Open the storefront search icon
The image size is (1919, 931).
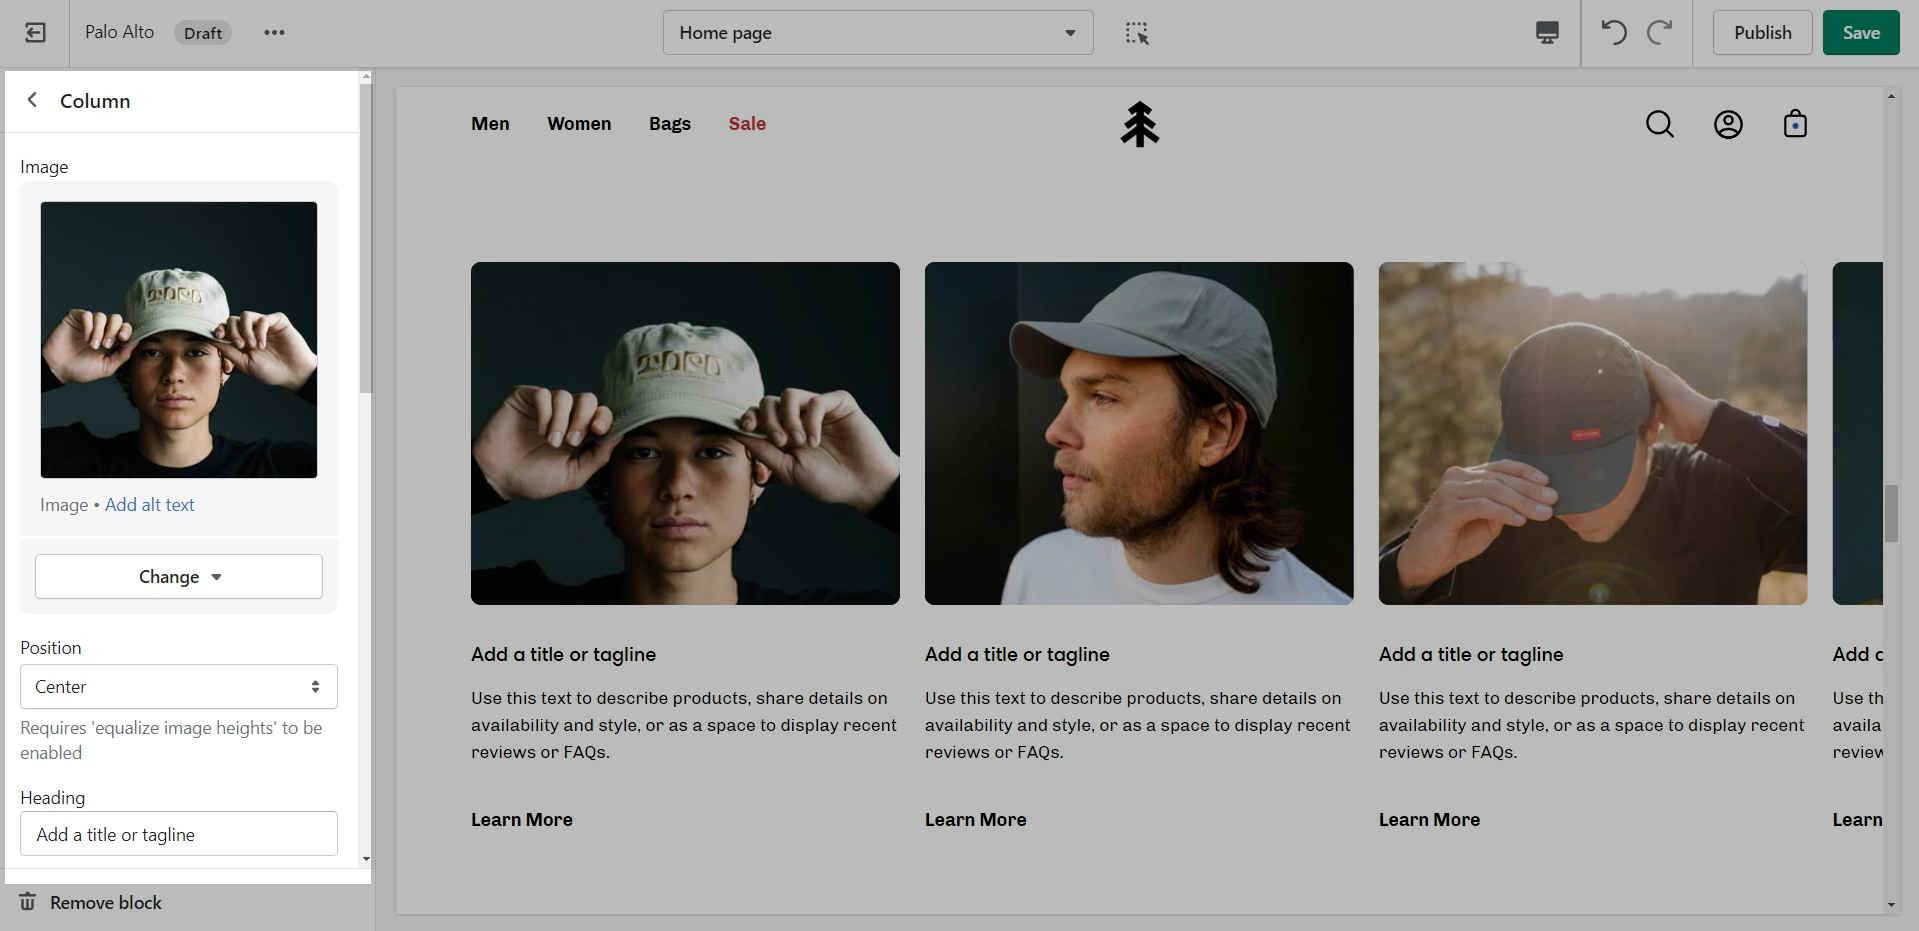[x=1659, y=124]
